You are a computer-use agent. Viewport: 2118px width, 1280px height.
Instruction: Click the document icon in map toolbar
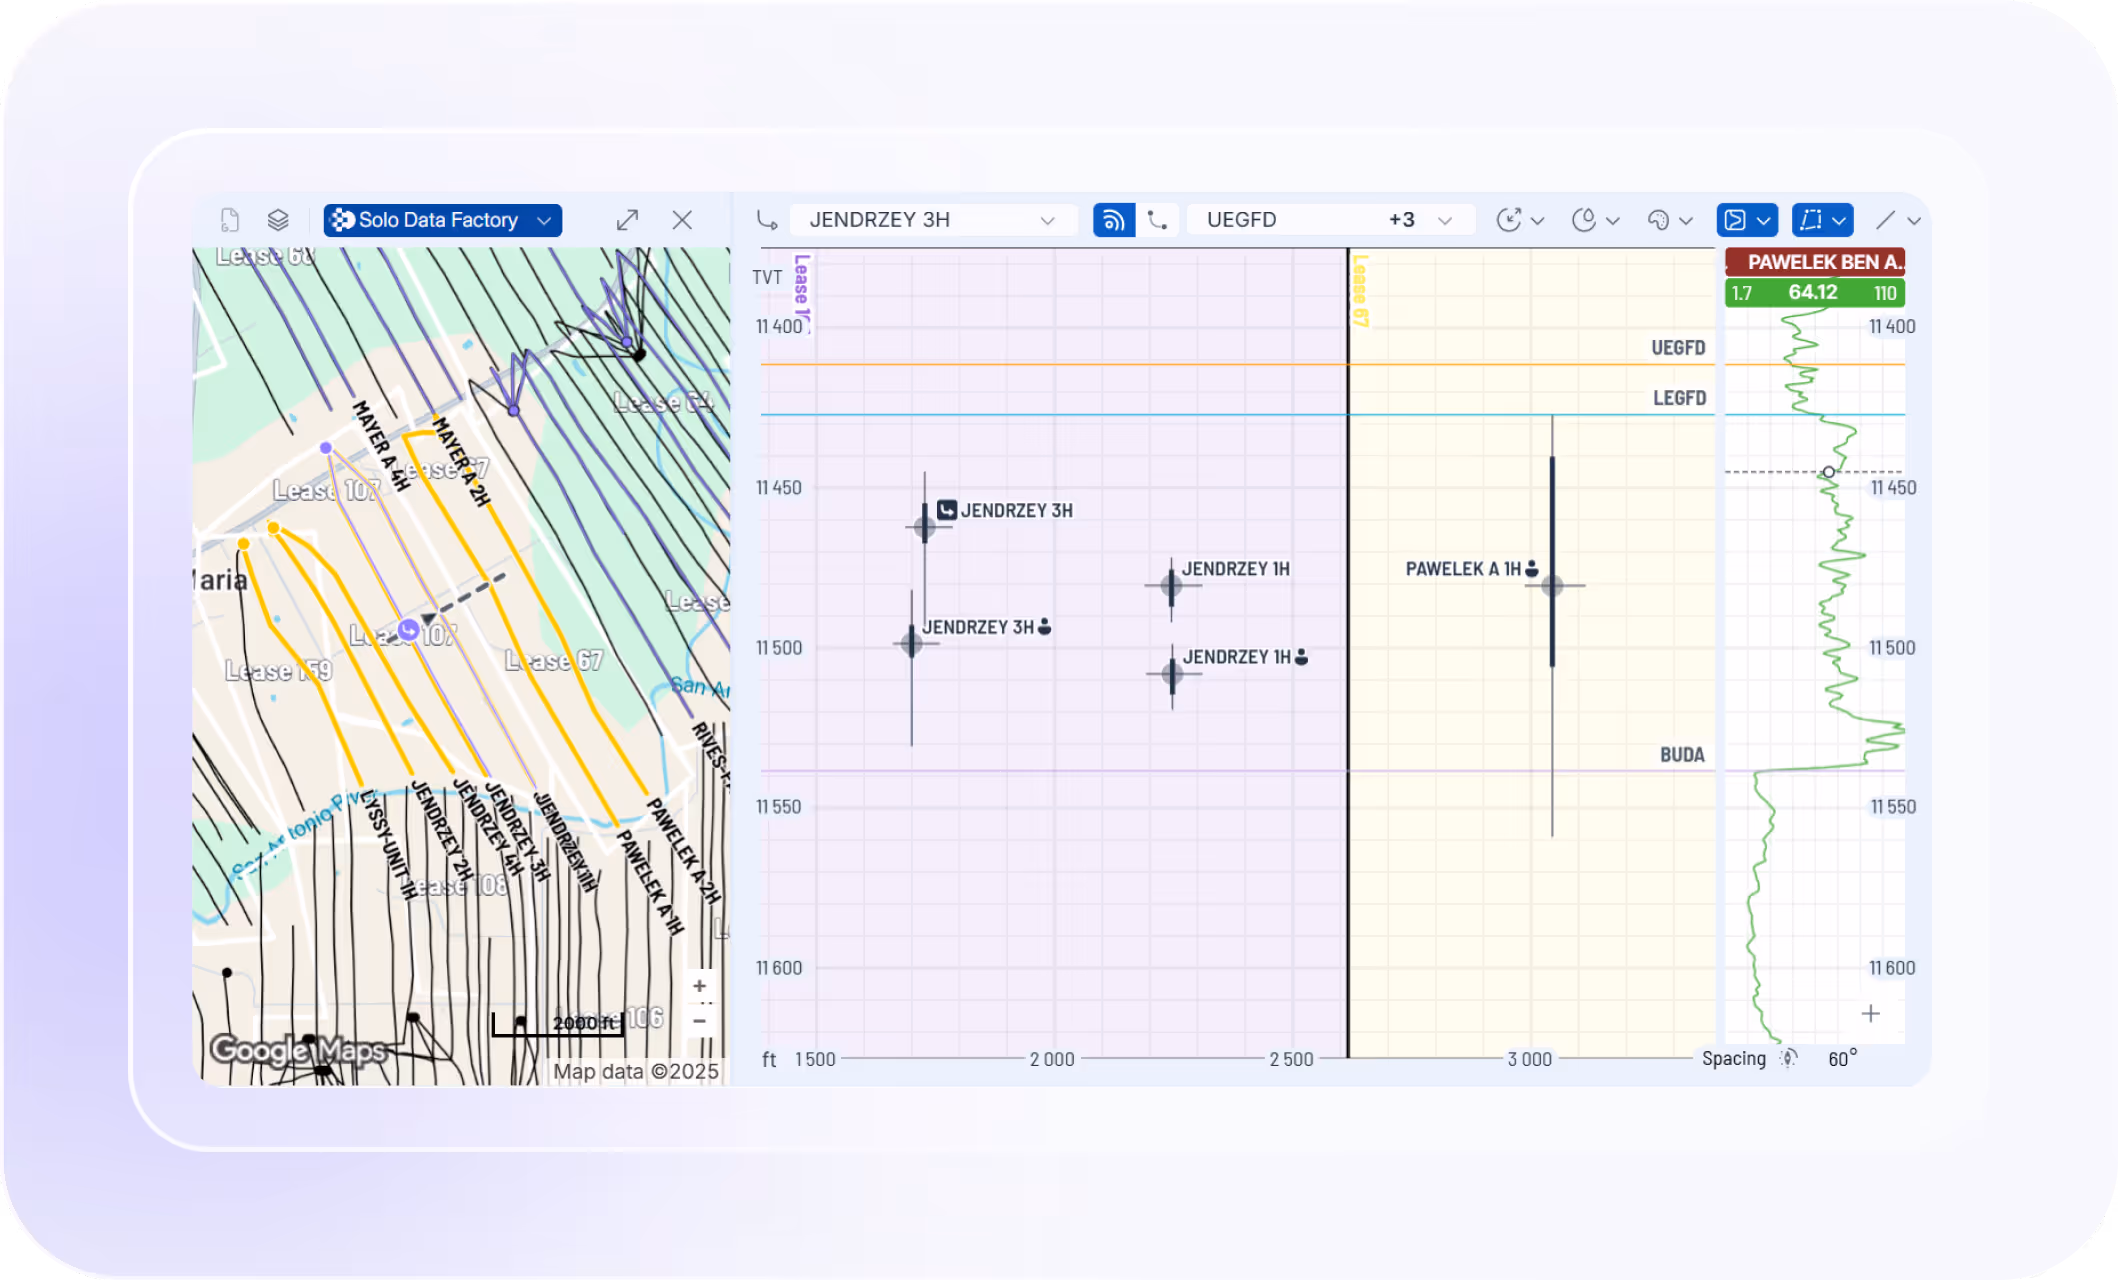point(230,220)
